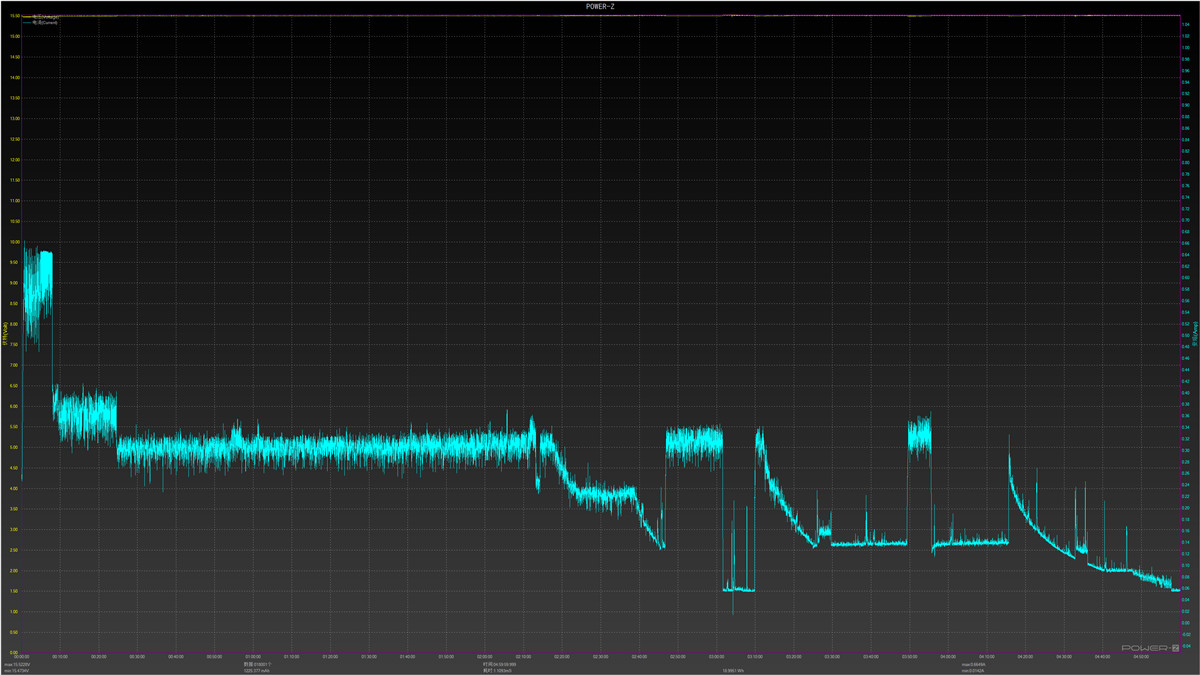Click the min voltage 15.4734V readout

click(x=18, y=670)
